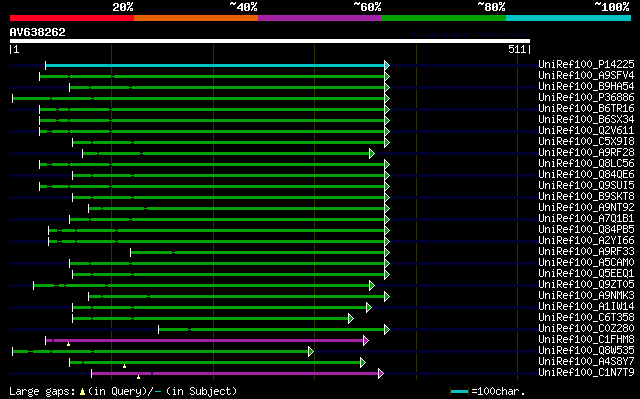Open the UniRef100_A9SFV4 entry

[586, 75]
